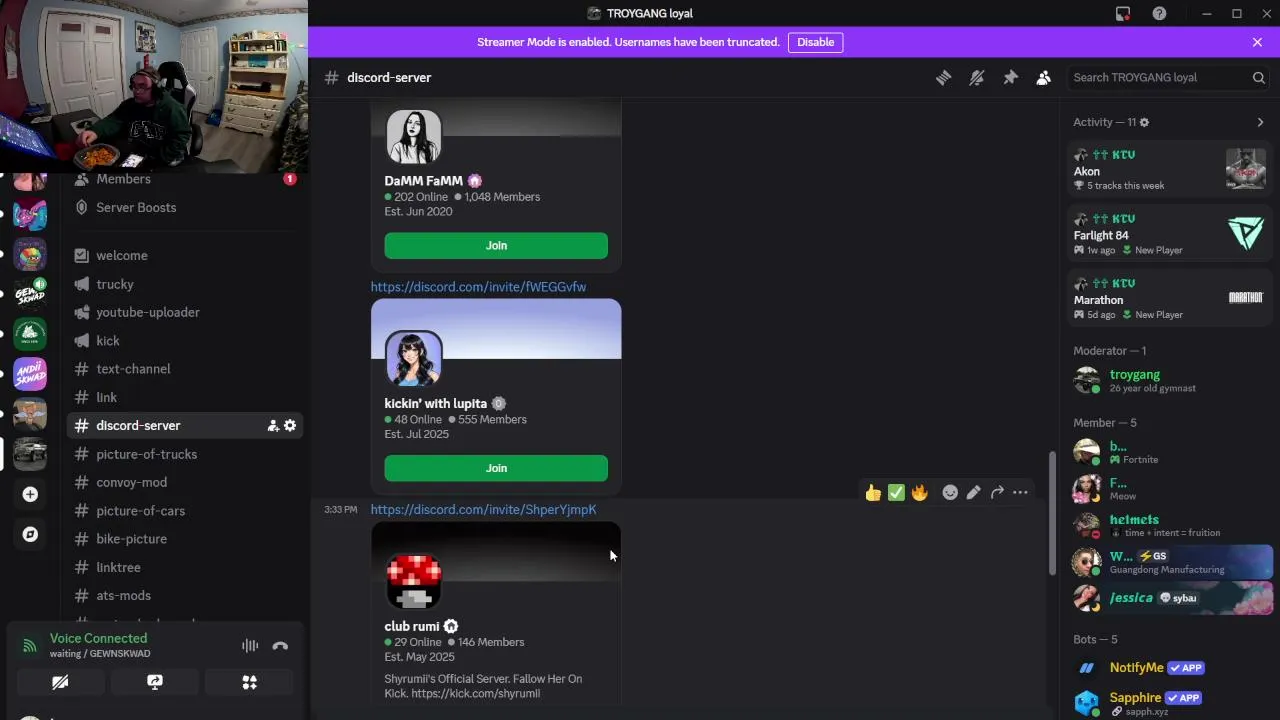Viewport: 1280px width, 720px height.
Task: View member helmets profile
Action: (x=1169, y=526)
